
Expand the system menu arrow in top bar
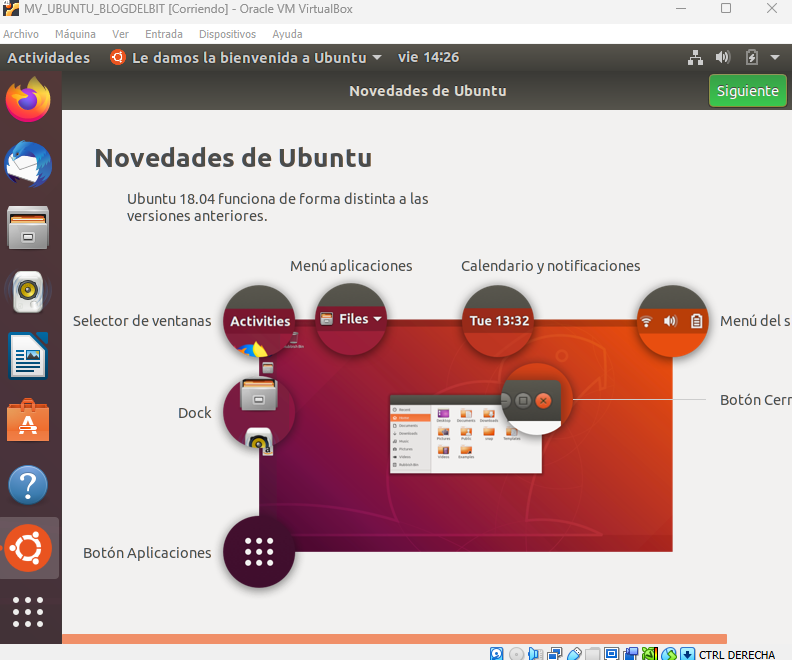pyautogui.click(x=775, y=58)
